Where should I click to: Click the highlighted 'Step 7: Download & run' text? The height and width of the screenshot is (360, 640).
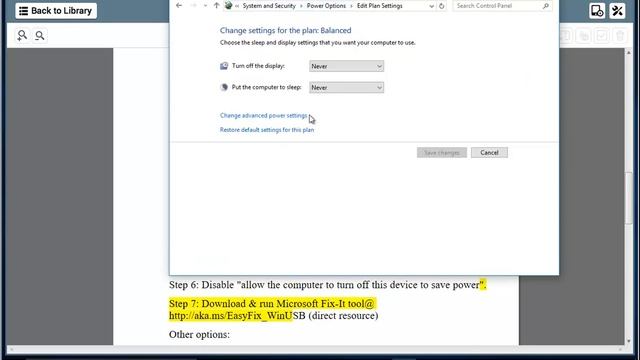coord(271,304)
